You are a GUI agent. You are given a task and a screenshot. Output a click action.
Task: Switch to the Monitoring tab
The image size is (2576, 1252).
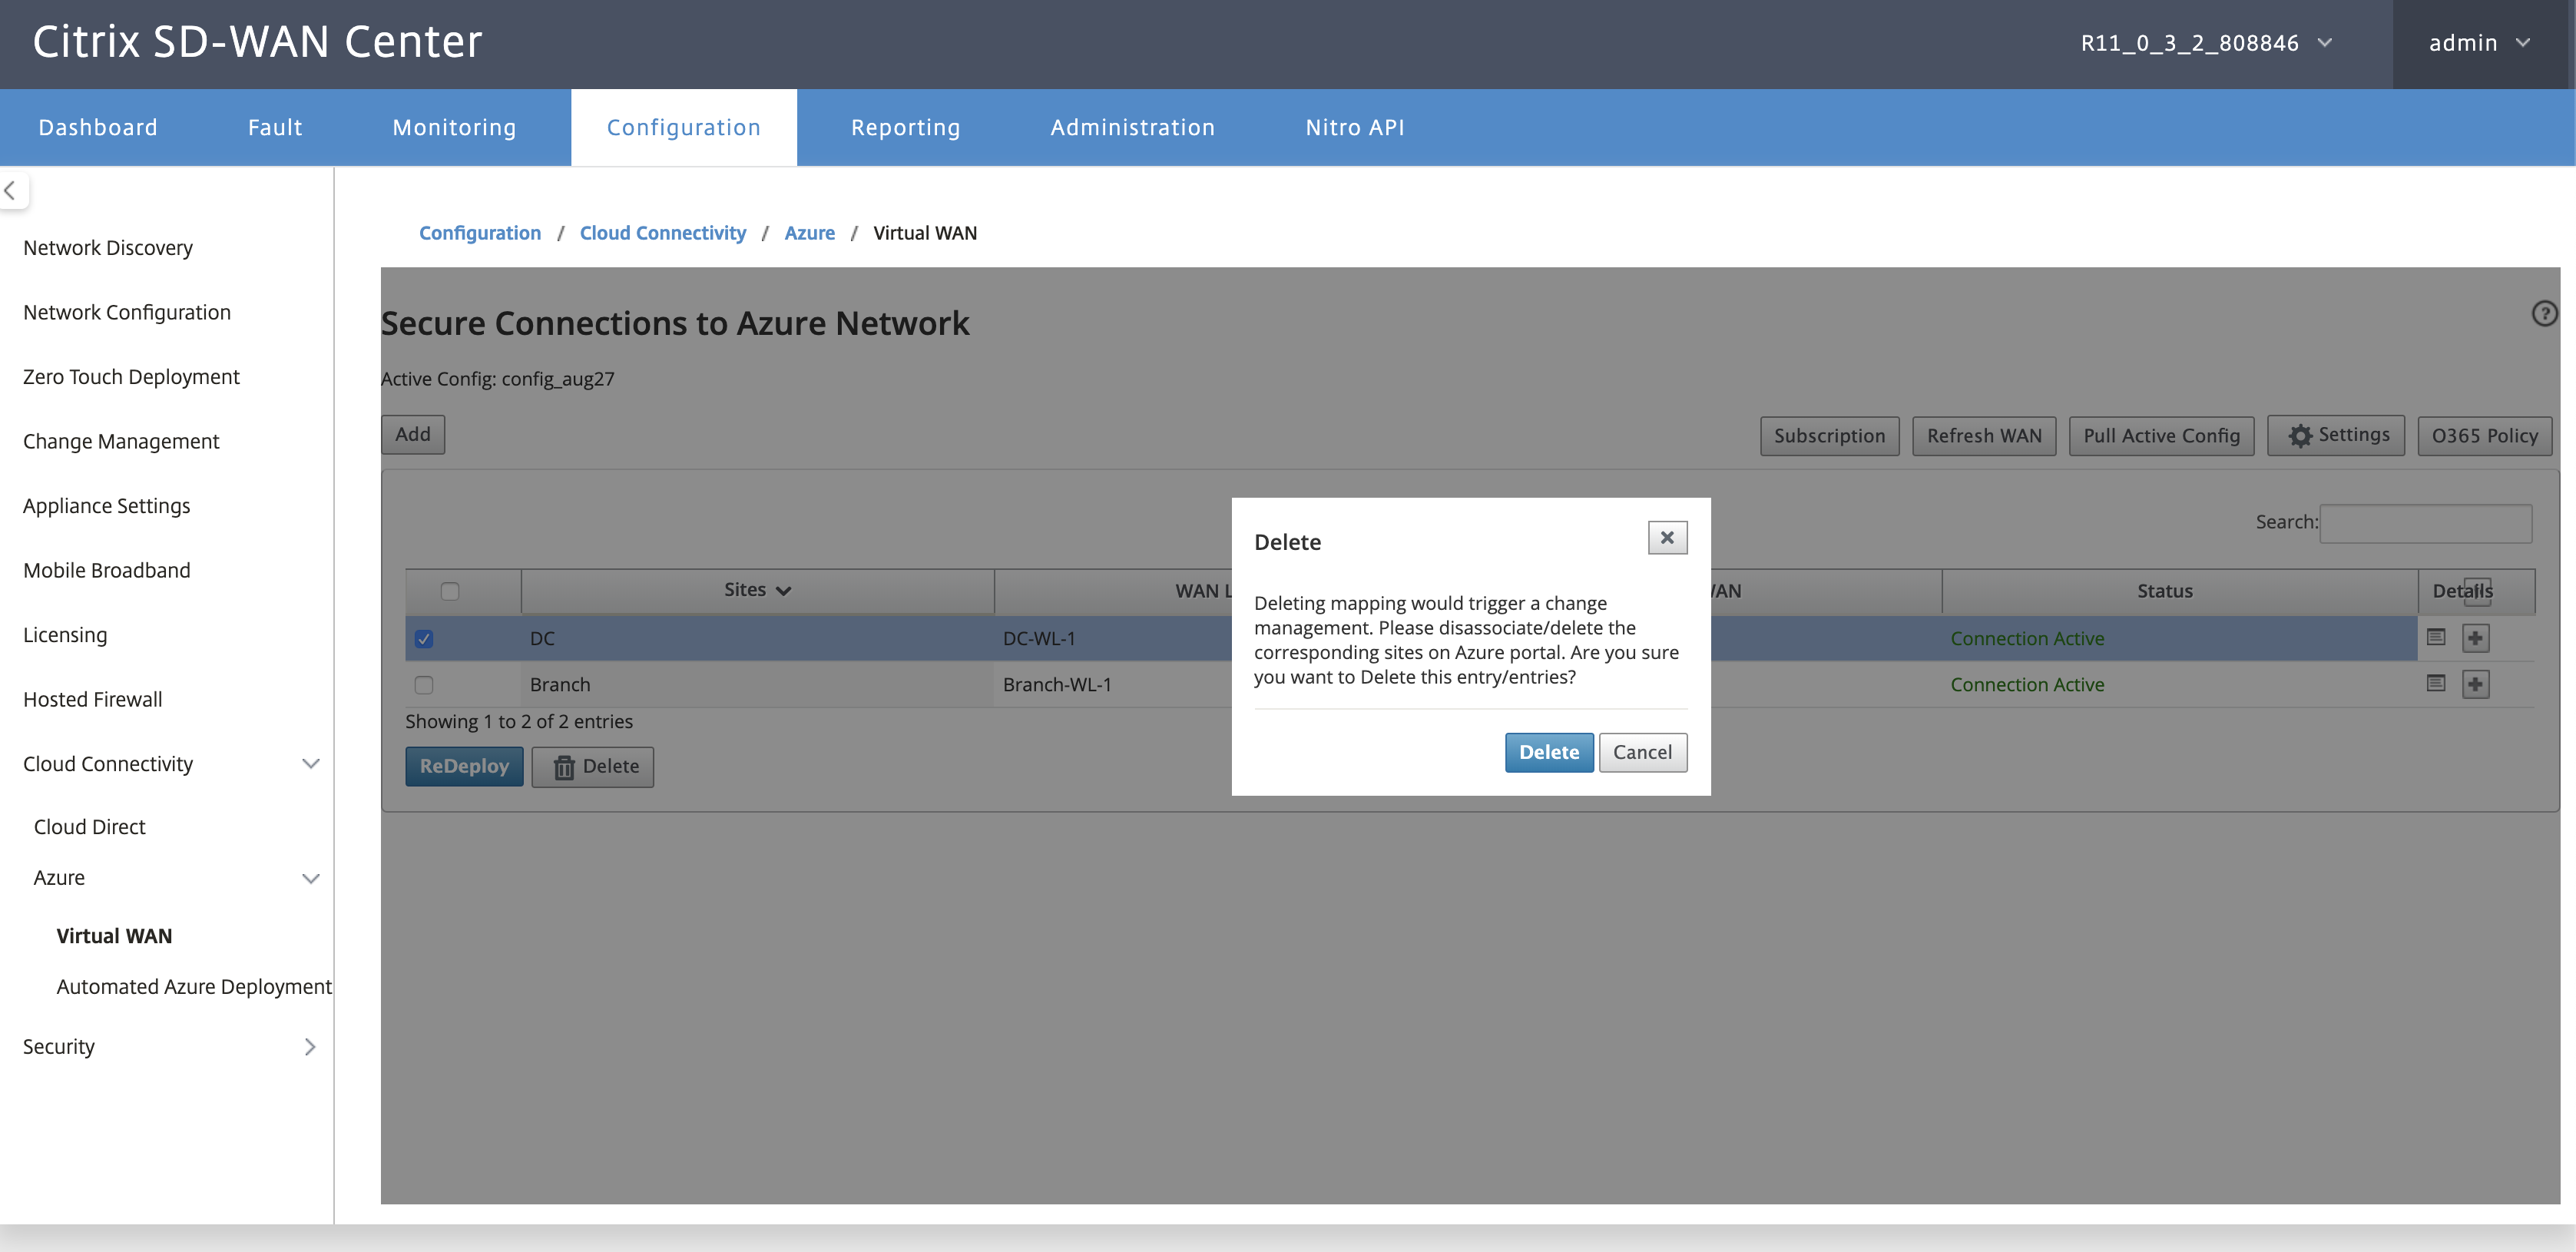[x=454, y=127]
